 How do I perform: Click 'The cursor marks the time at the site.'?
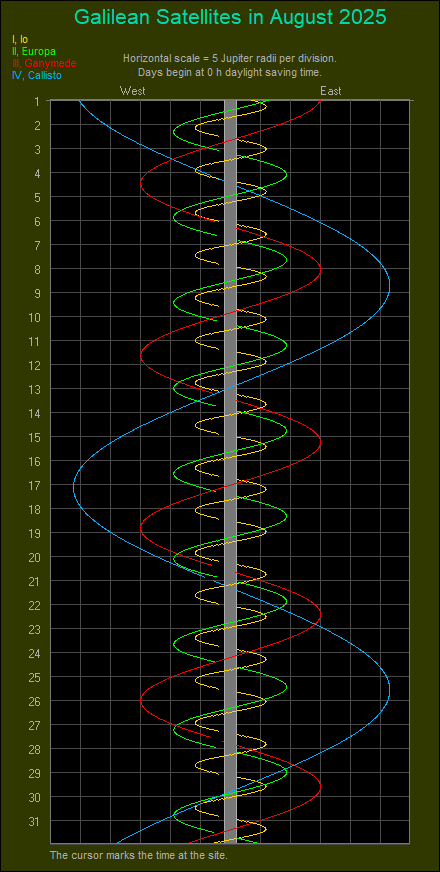[x=139, y=855]
